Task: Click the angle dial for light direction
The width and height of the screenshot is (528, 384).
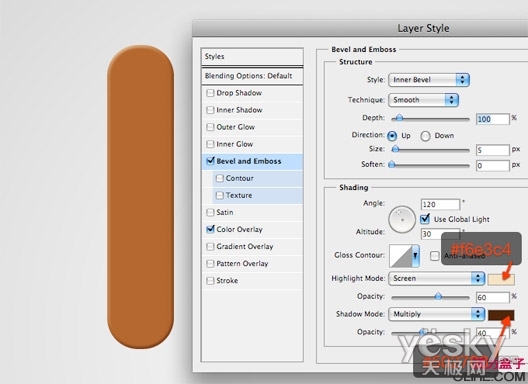Action: coord(402,220)
